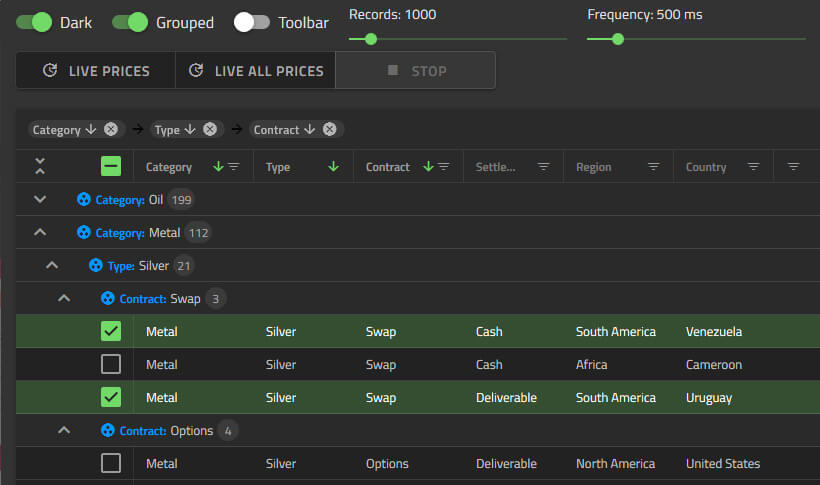This screenshot has width=820, height=485.
Task: Check the Cameroon row checkbox
Action: point(111,365)
